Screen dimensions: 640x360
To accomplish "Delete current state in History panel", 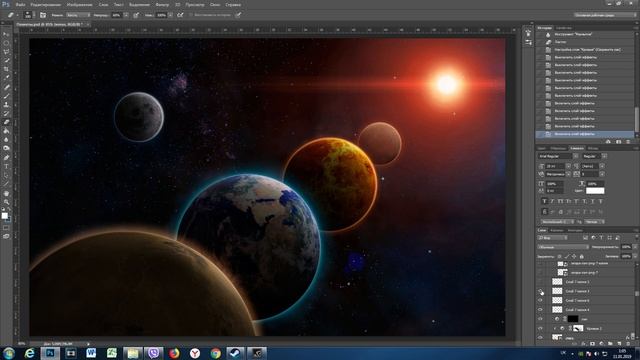I will coord(628,142).
